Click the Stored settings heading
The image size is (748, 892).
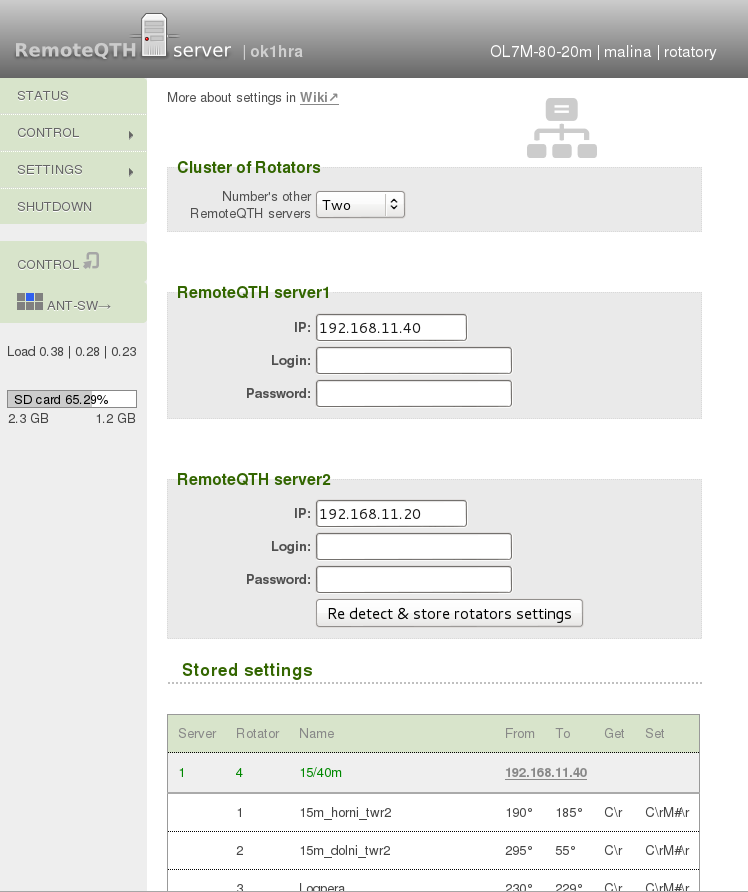[247, 670]
